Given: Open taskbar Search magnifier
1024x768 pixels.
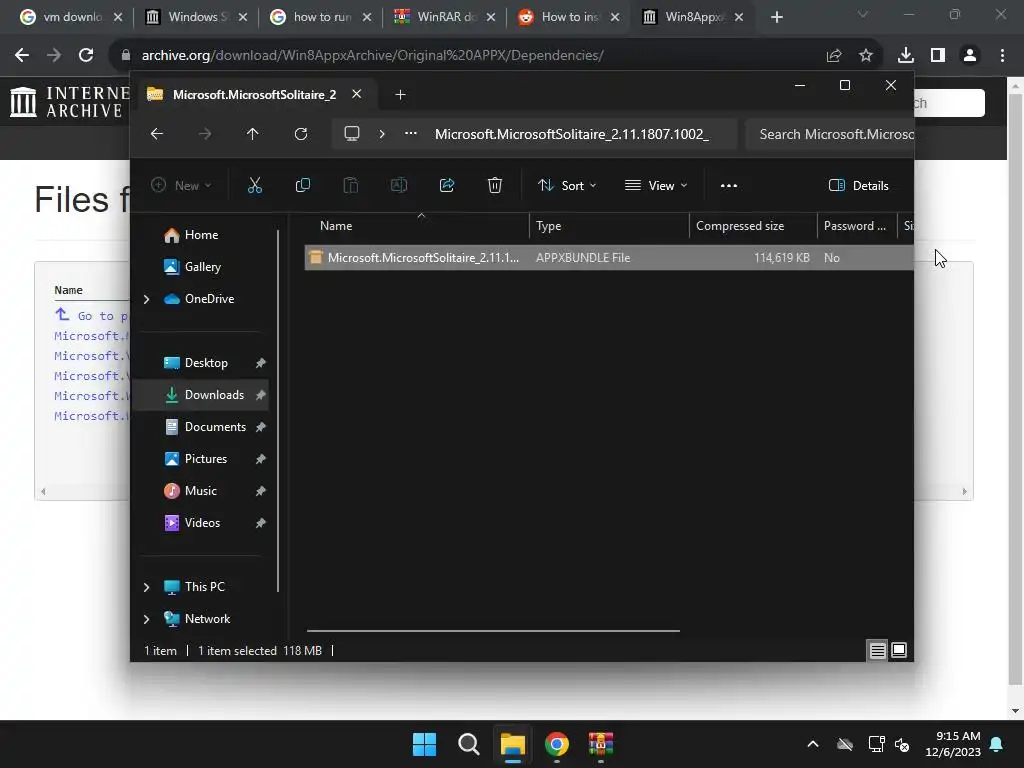Looking at the screenshot, I should pyautogui.click(x=468, y=744).
